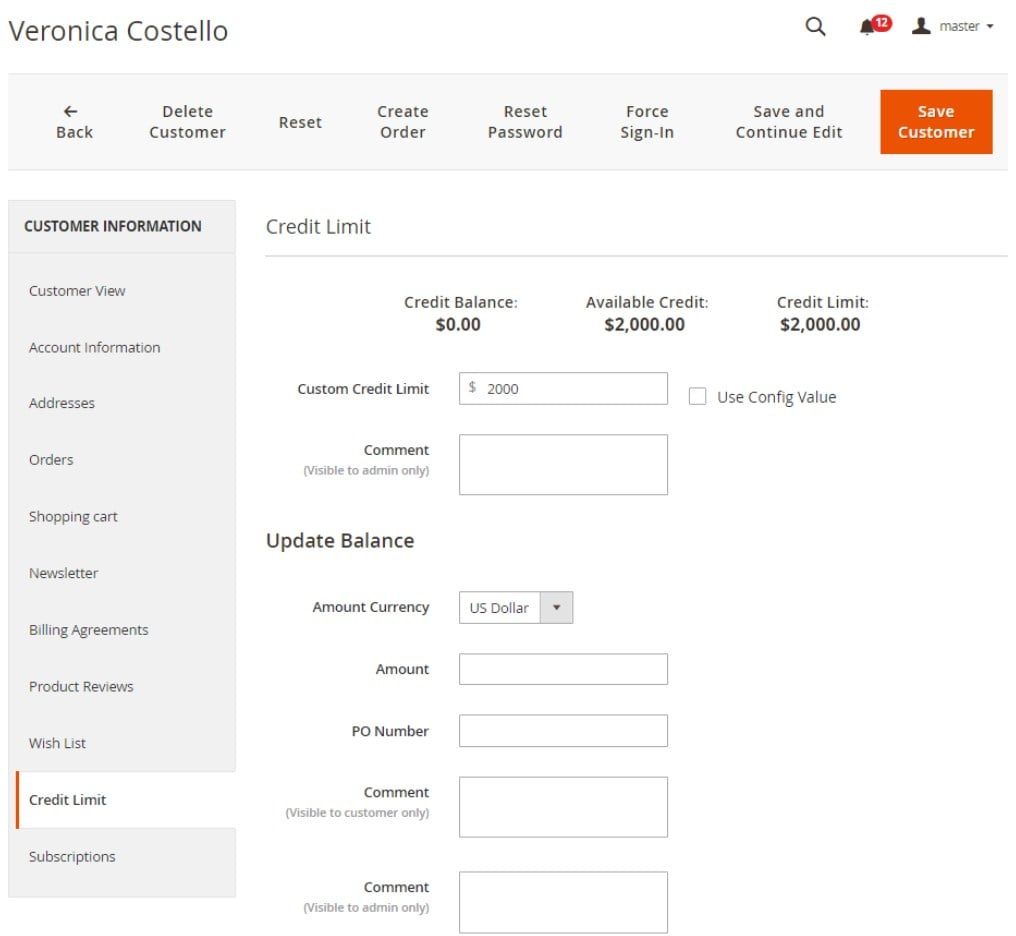Focus the Amount input field
The height and width of the screenshot is (936, 1016).
click(563, 669)
